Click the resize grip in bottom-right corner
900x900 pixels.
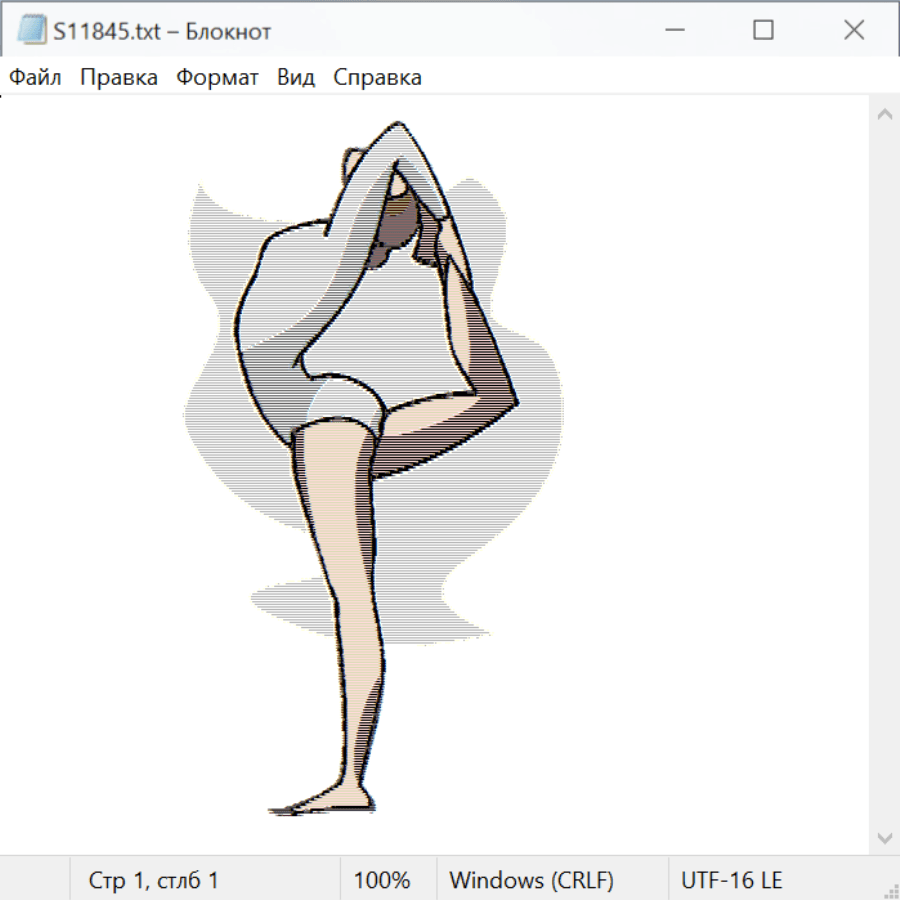click(x=890, y=890)
